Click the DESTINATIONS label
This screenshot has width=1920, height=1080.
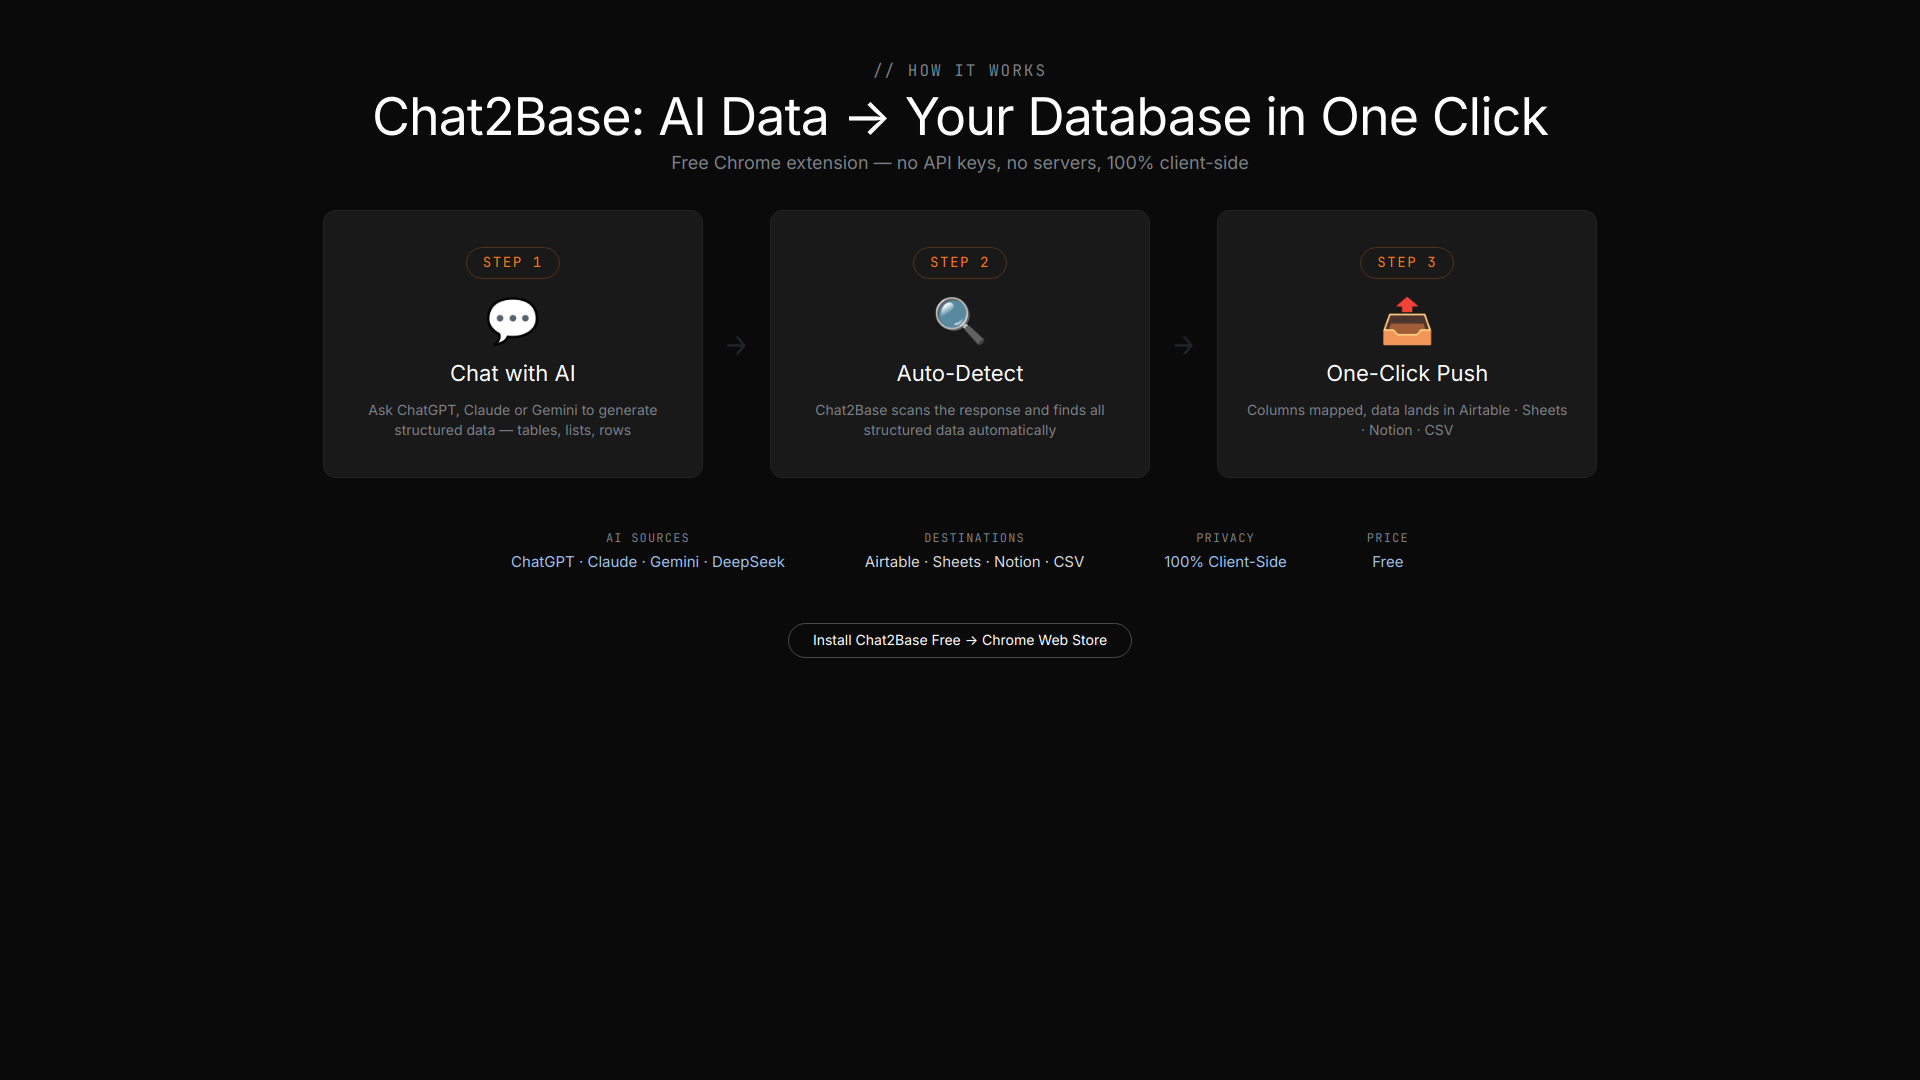coord(974,538)
